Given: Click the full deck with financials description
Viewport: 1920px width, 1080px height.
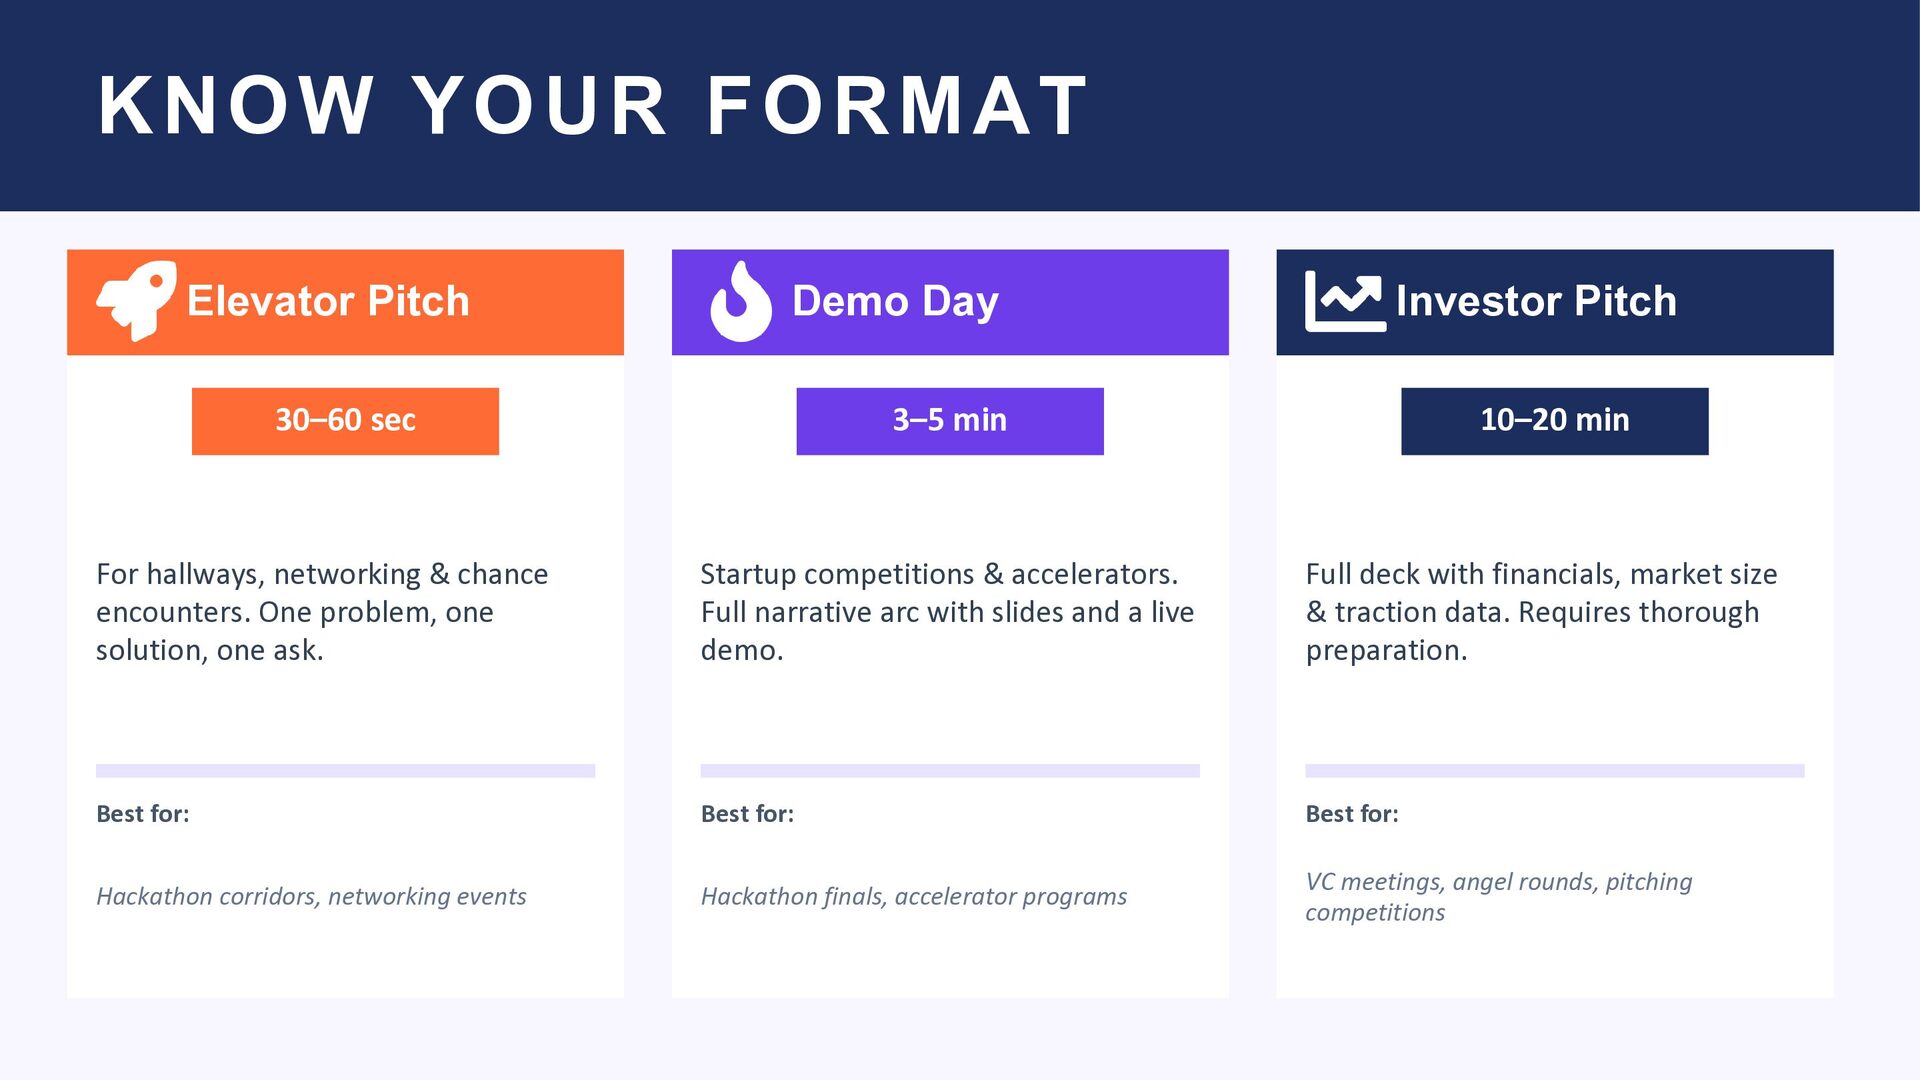Looking at the screenshot, I should coord(1541,612).
